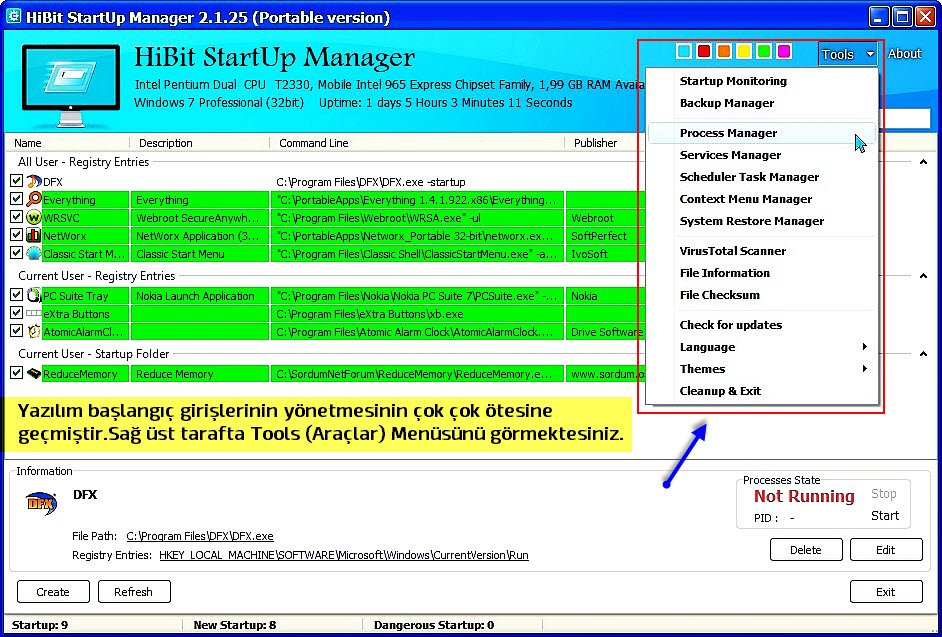Open the DFX.exe file path link
Screen dimensions: 942x637
point(200,536)
